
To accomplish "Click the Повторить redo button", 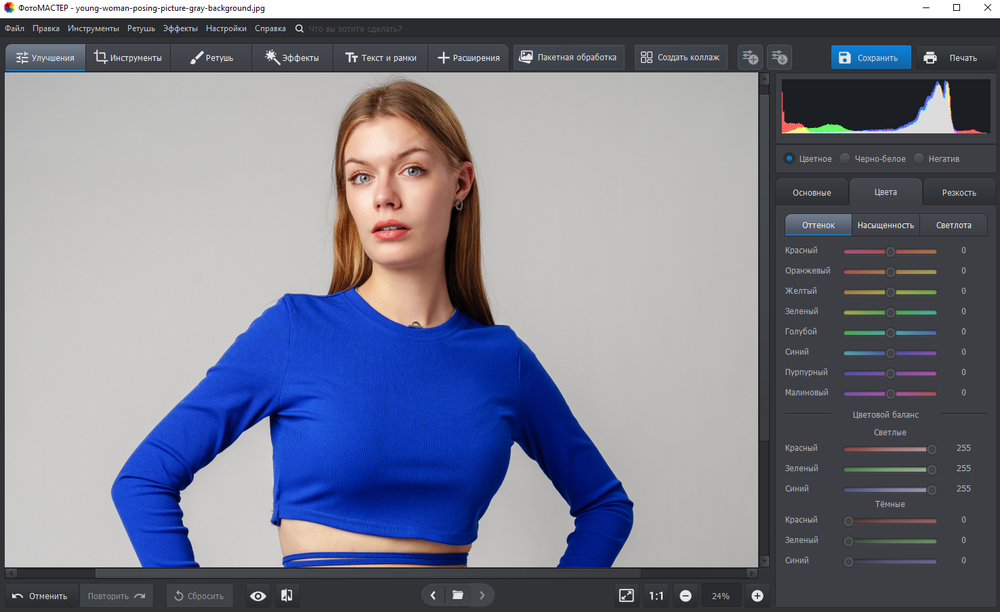I will point(116,596).
